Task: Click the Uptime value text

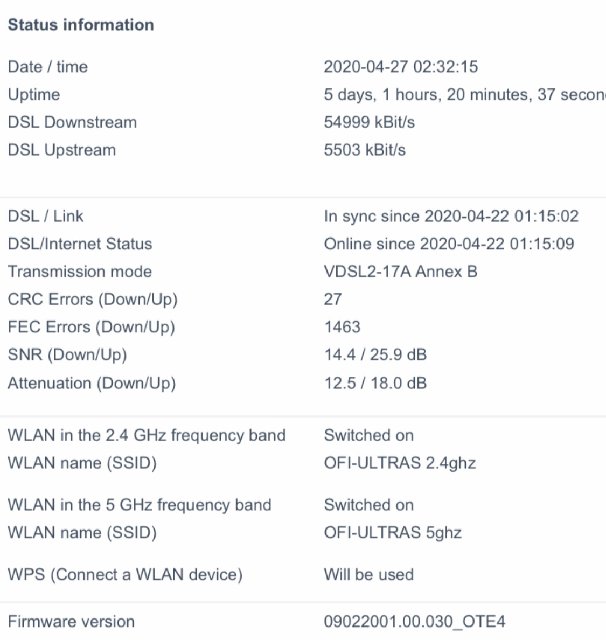Action: pos(465,95)
